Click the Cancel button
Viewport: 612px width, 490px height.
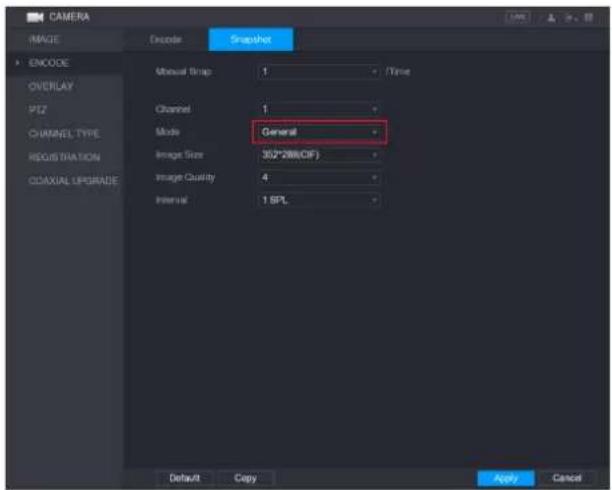567,478
